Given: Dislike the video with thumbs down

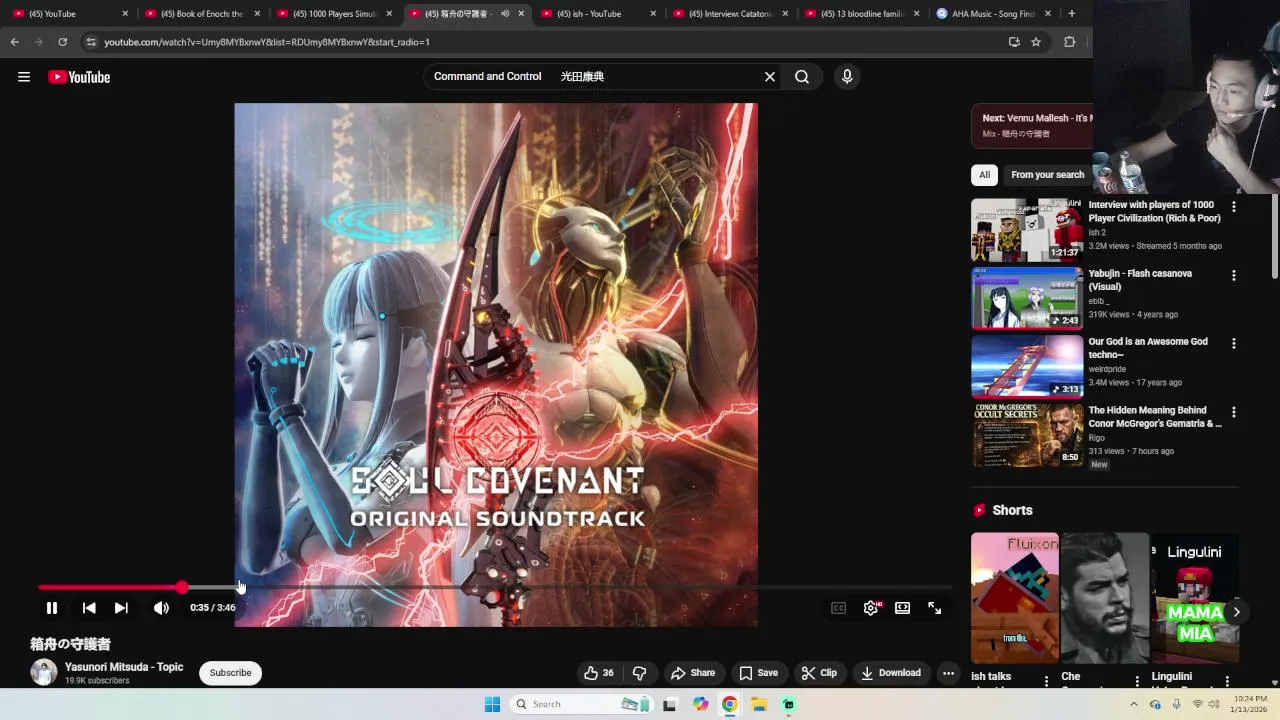Looking at the screenshot, I should [640, 673].
